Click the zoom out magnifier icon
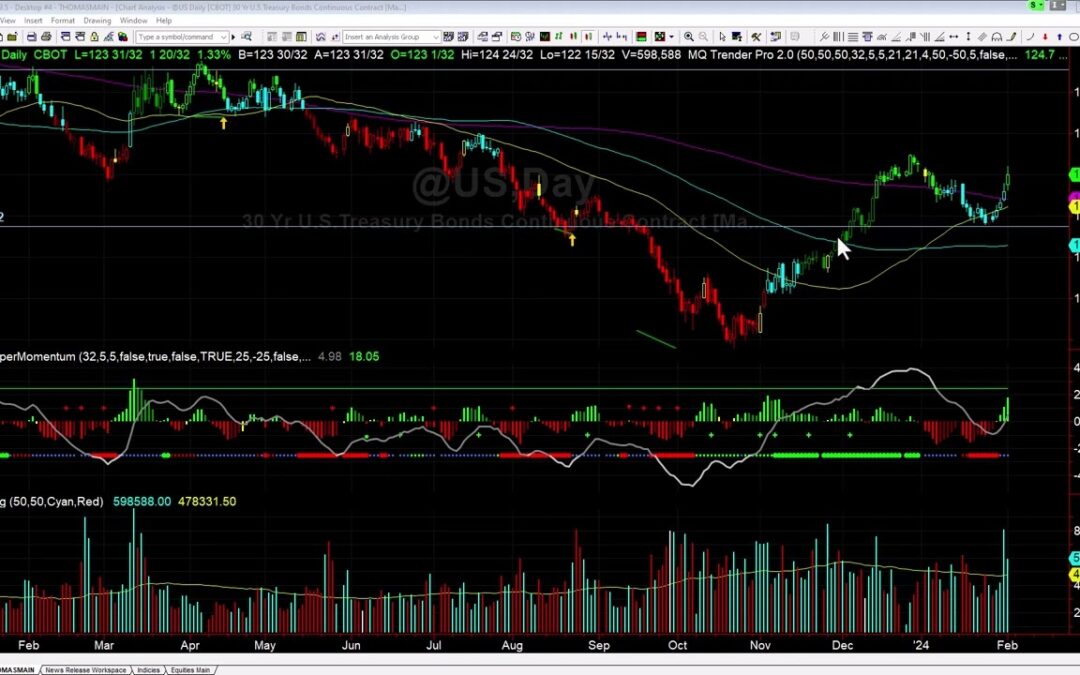The width and height of the screenshot is (1080, 675). 703,37
